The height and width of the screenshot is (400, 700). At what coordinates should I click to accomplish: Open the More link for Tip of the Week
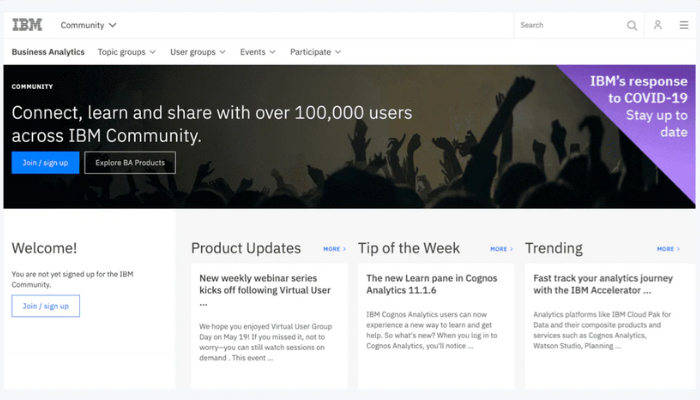pos(501,249)
